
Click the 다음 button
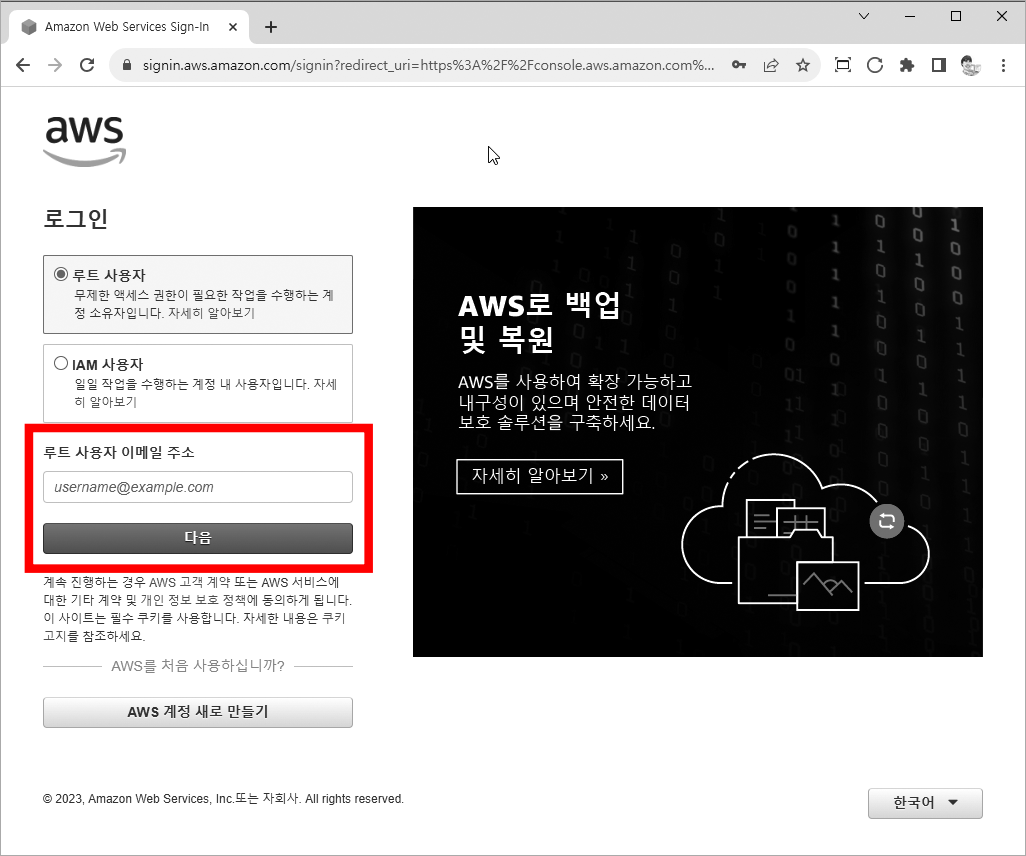pyautogui.click(x=198, y=538)
